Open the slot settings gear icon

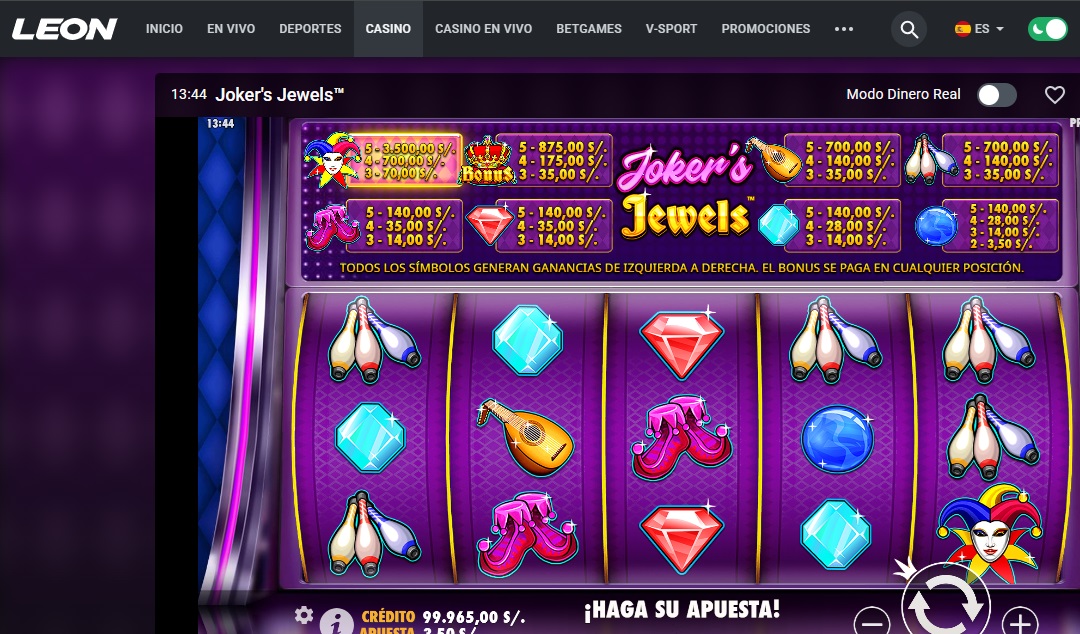tap(304, 615)
